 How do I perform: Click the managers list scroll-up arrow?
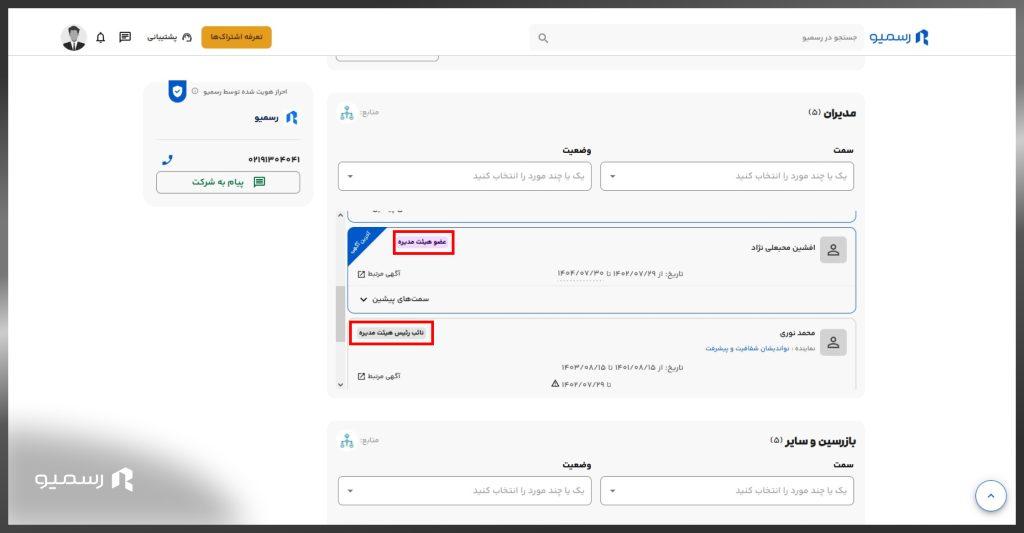[x=340, y=215]
